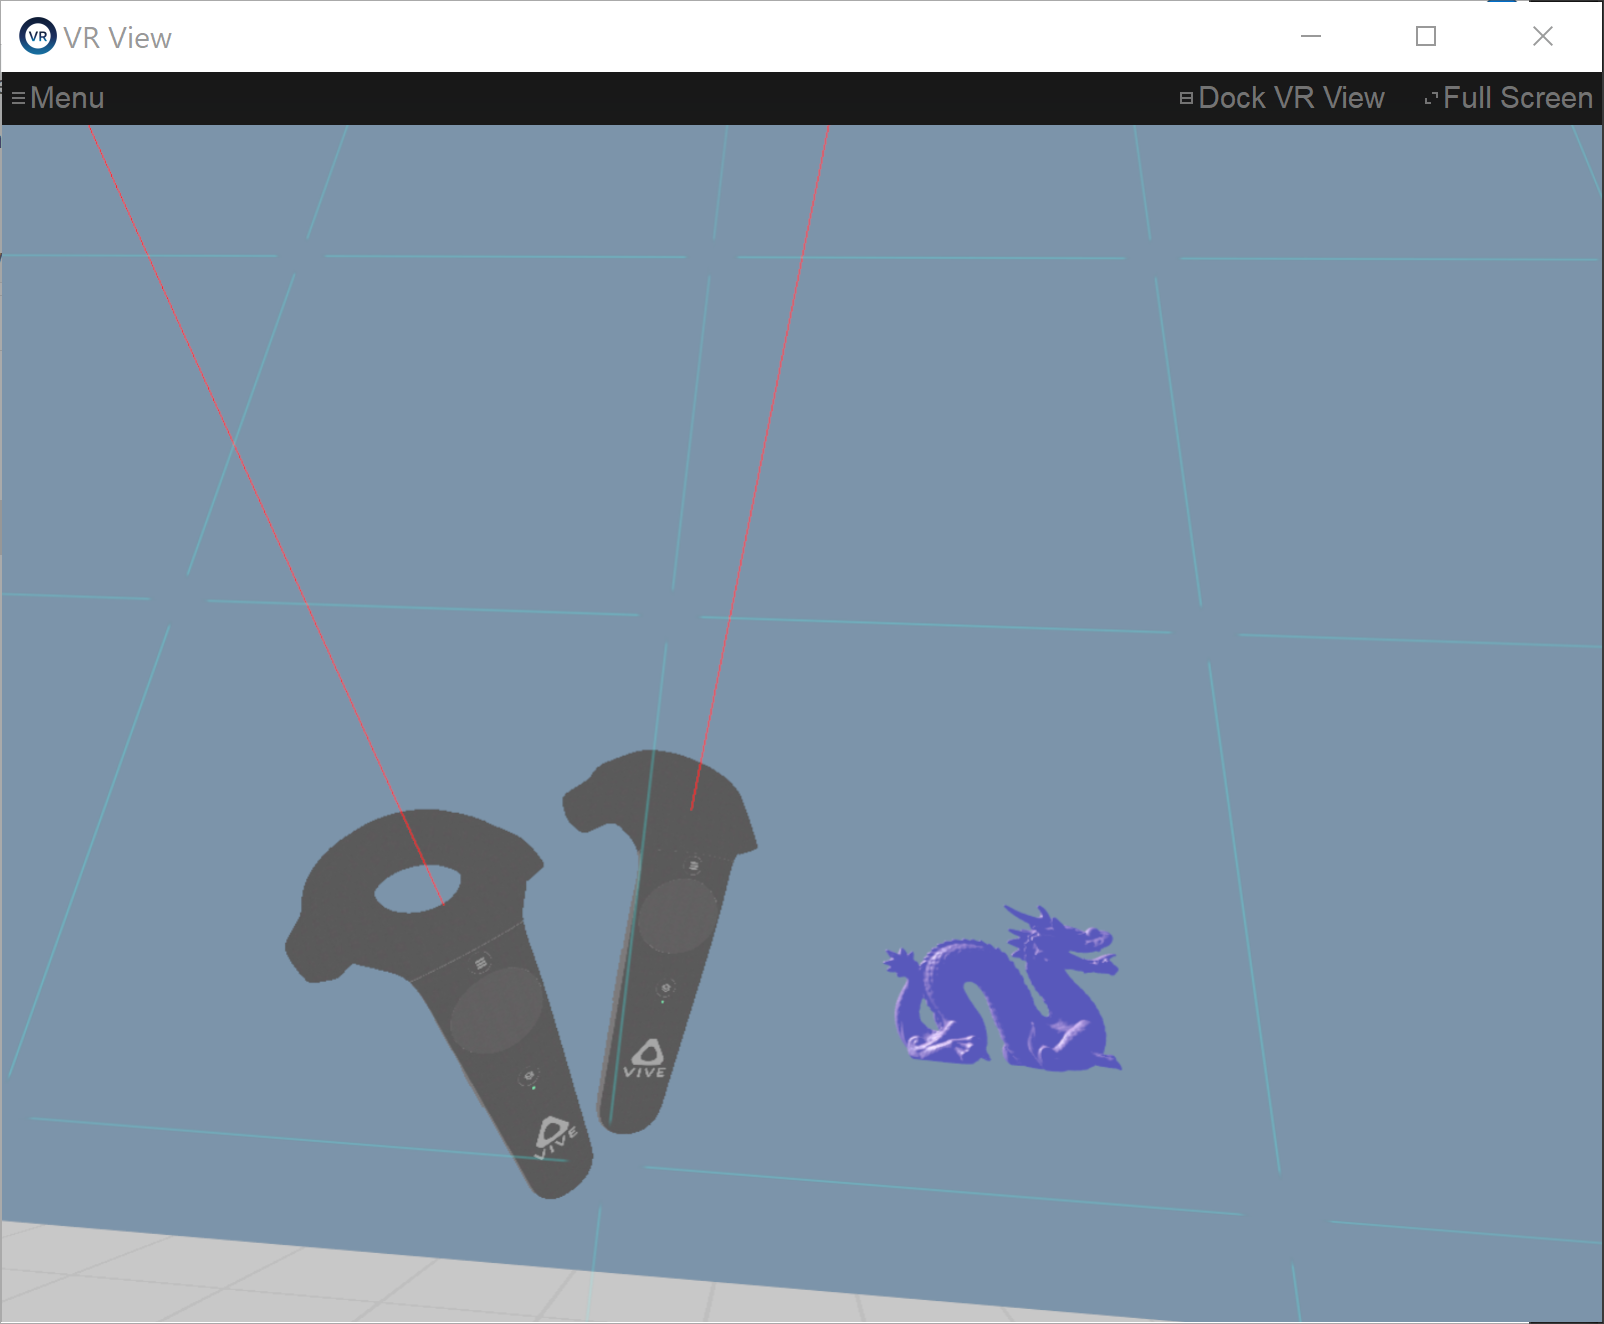
Task: Click the Vive logo on left controller
Action: point(553,1135)
